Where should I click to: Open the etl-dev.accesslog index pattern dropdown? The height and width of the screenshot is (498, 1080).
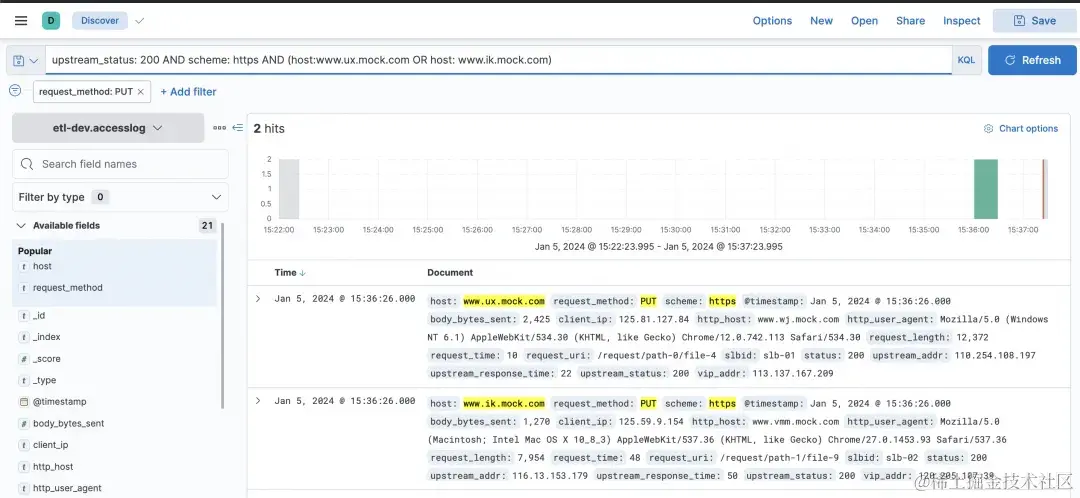108,128
